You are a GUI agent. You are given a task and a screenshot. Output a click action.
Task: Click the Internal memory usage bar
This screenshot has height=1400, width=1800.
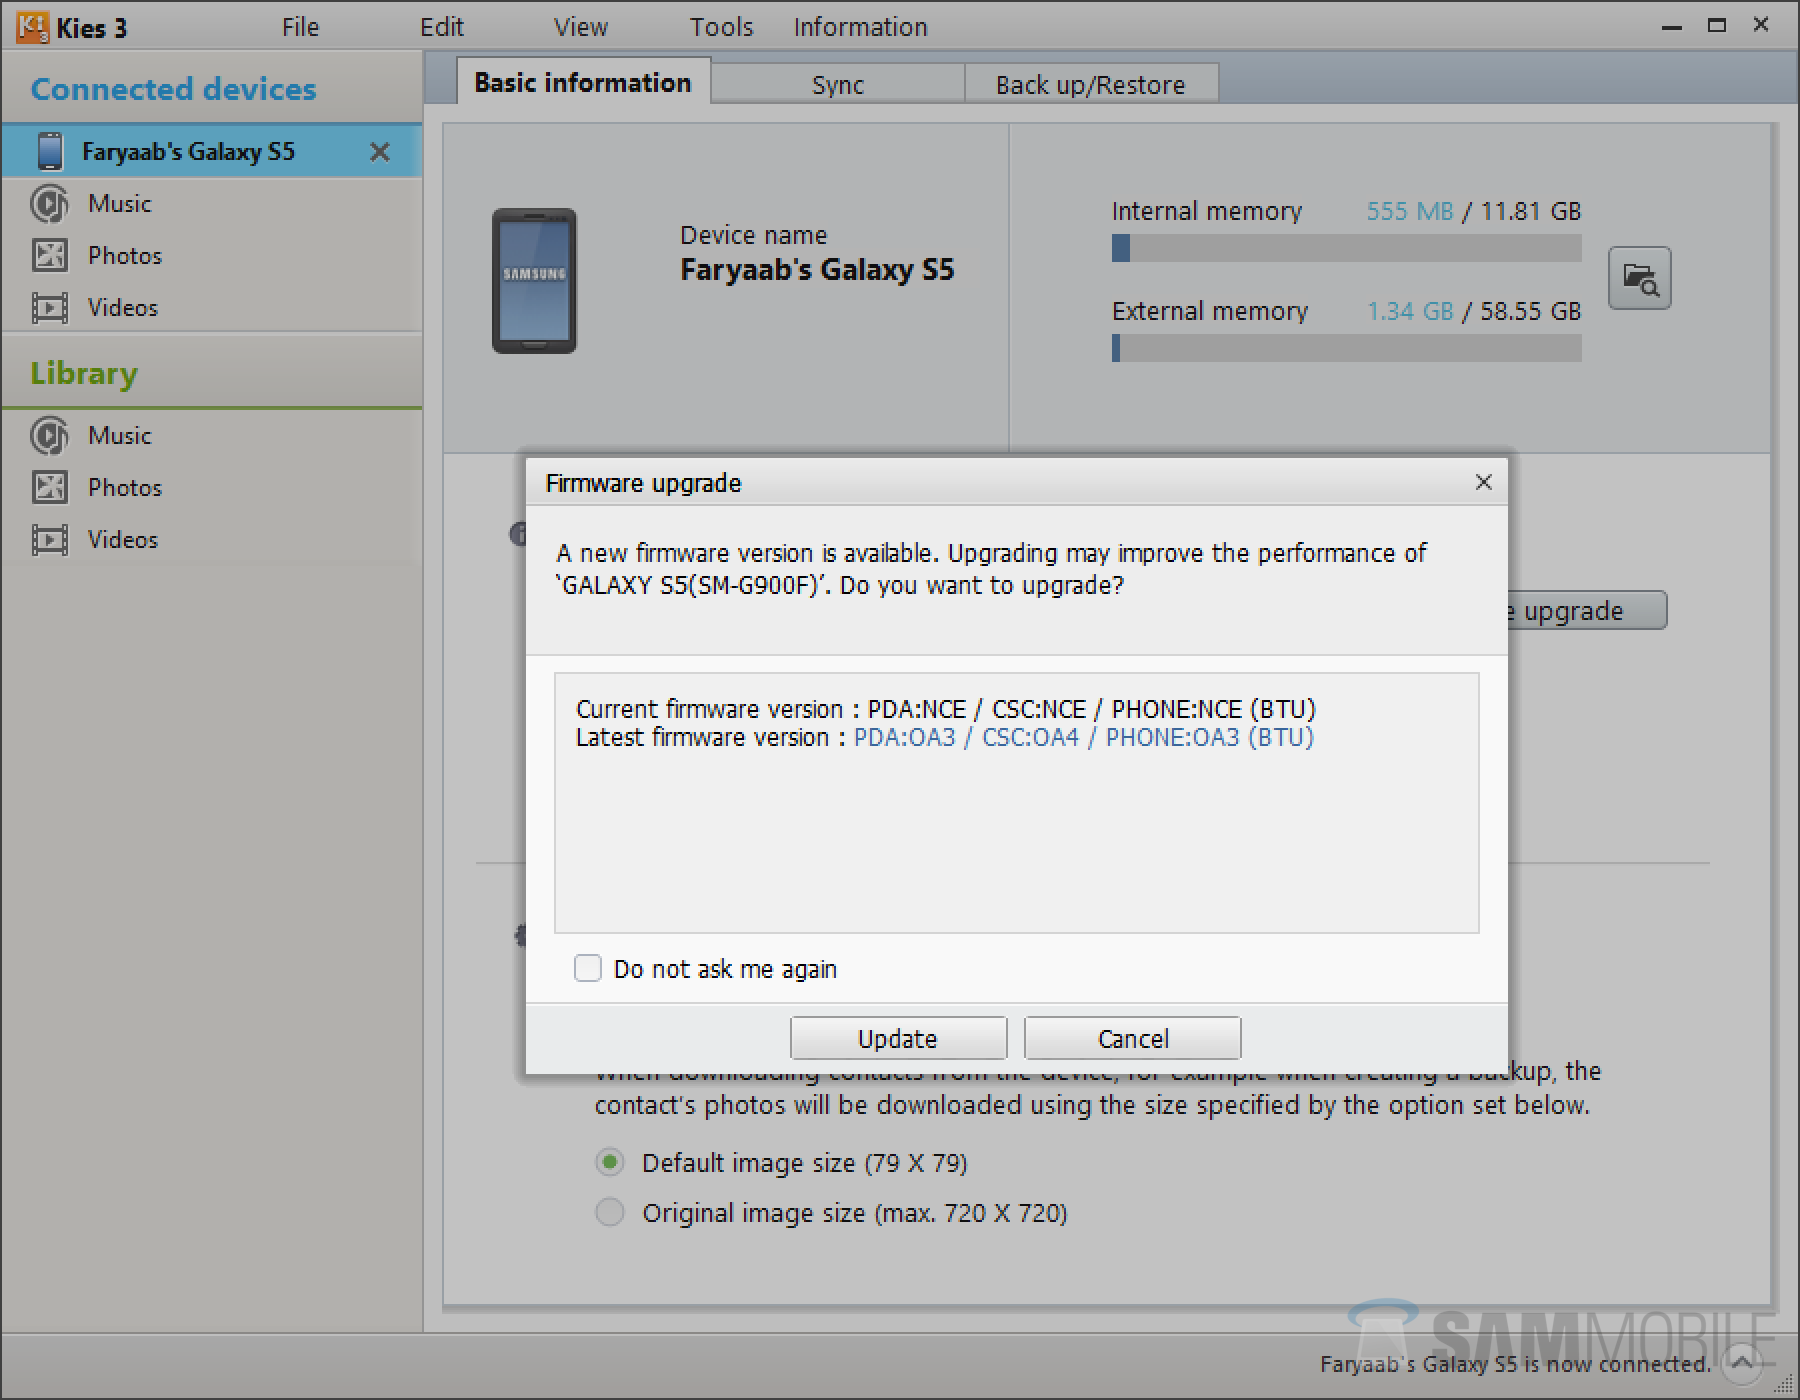tap(1346, 248)
